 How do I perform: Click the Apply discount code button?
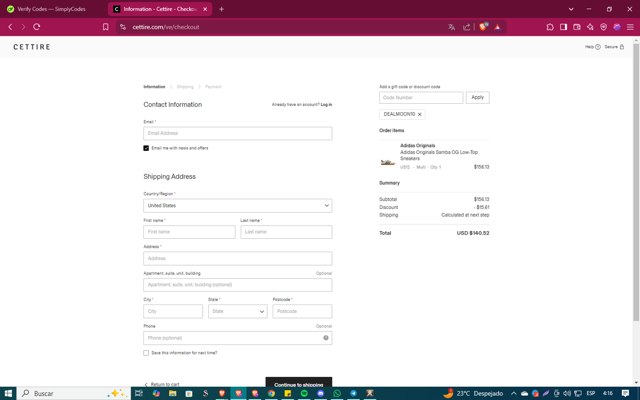[x=478, y=98]
